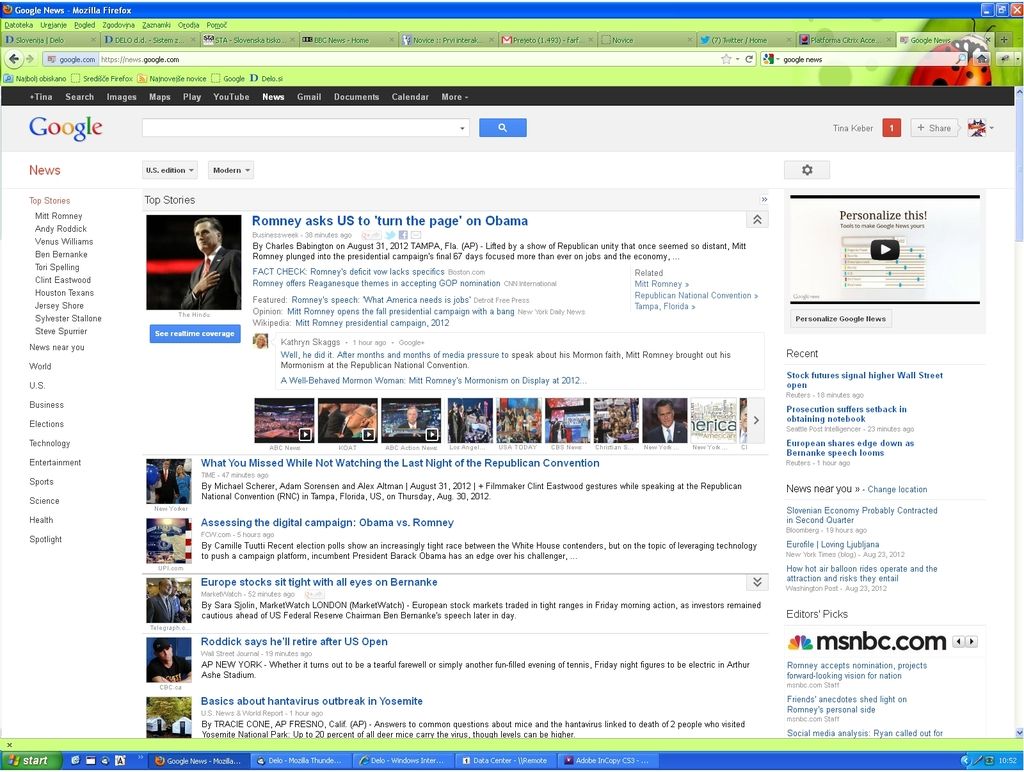Open the Windows Start menu
Viewport: 1024px width, 772px height.
(x=30, y=760)
